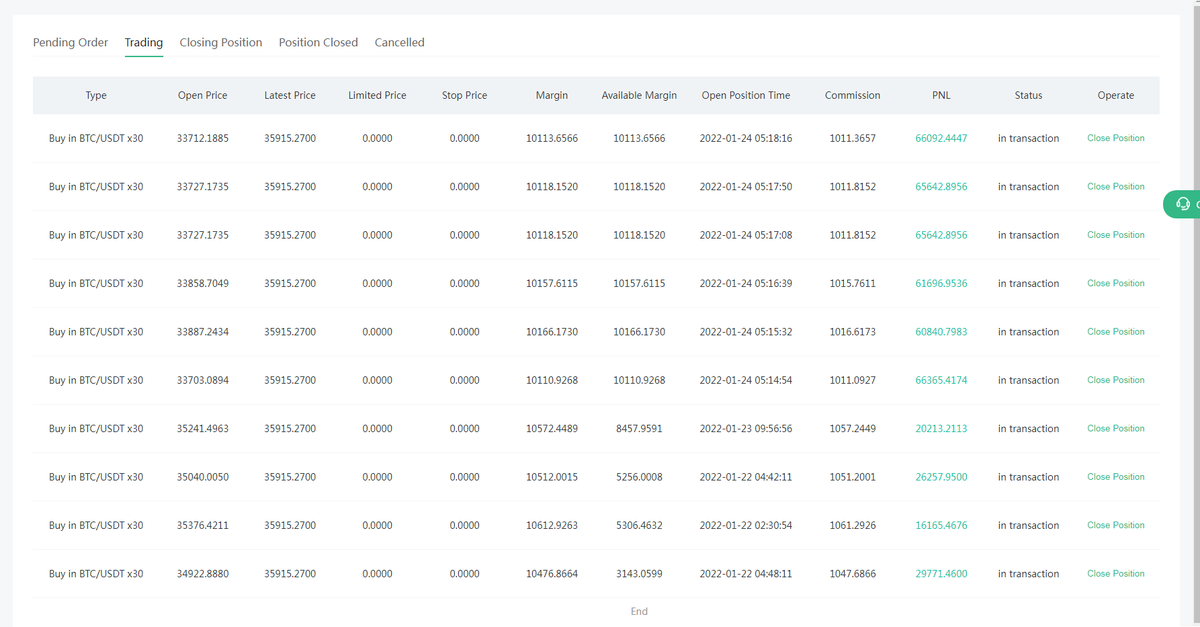Click the End label below the table
Viewport: 1200px width, 627px height.
[639, 611]
